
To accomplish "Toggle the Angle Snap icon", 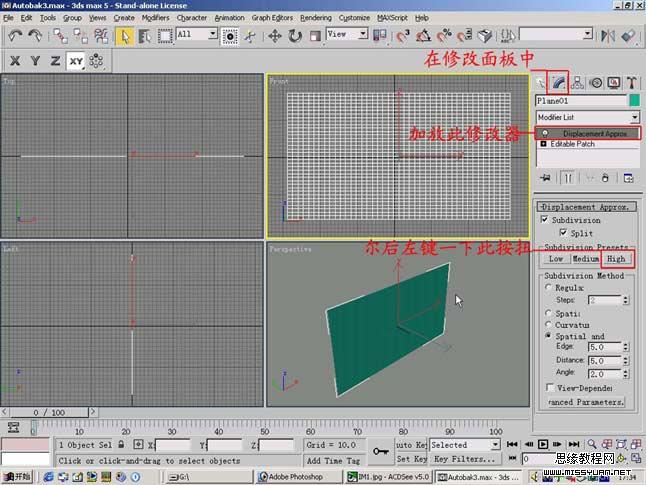I will point(424,36).
